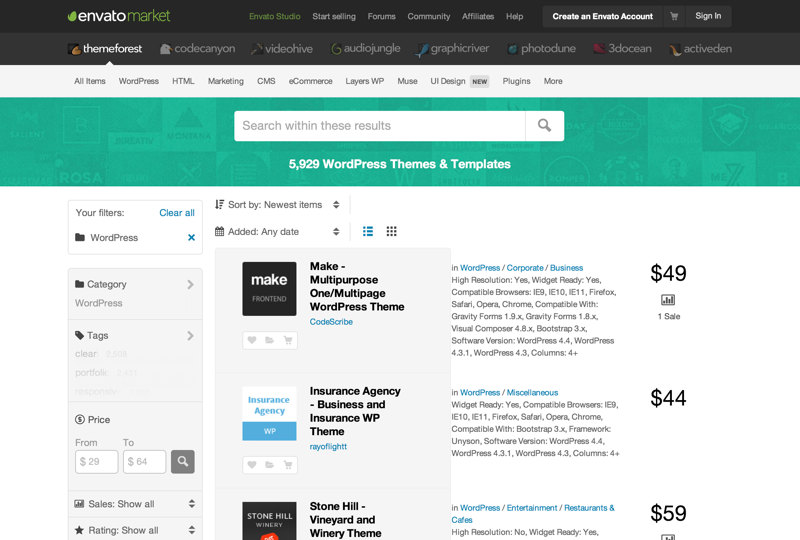Image resolution: width=800 pixels, height=540 pixels.
Task: Open the Forums link
Action: tap(382, 16)
